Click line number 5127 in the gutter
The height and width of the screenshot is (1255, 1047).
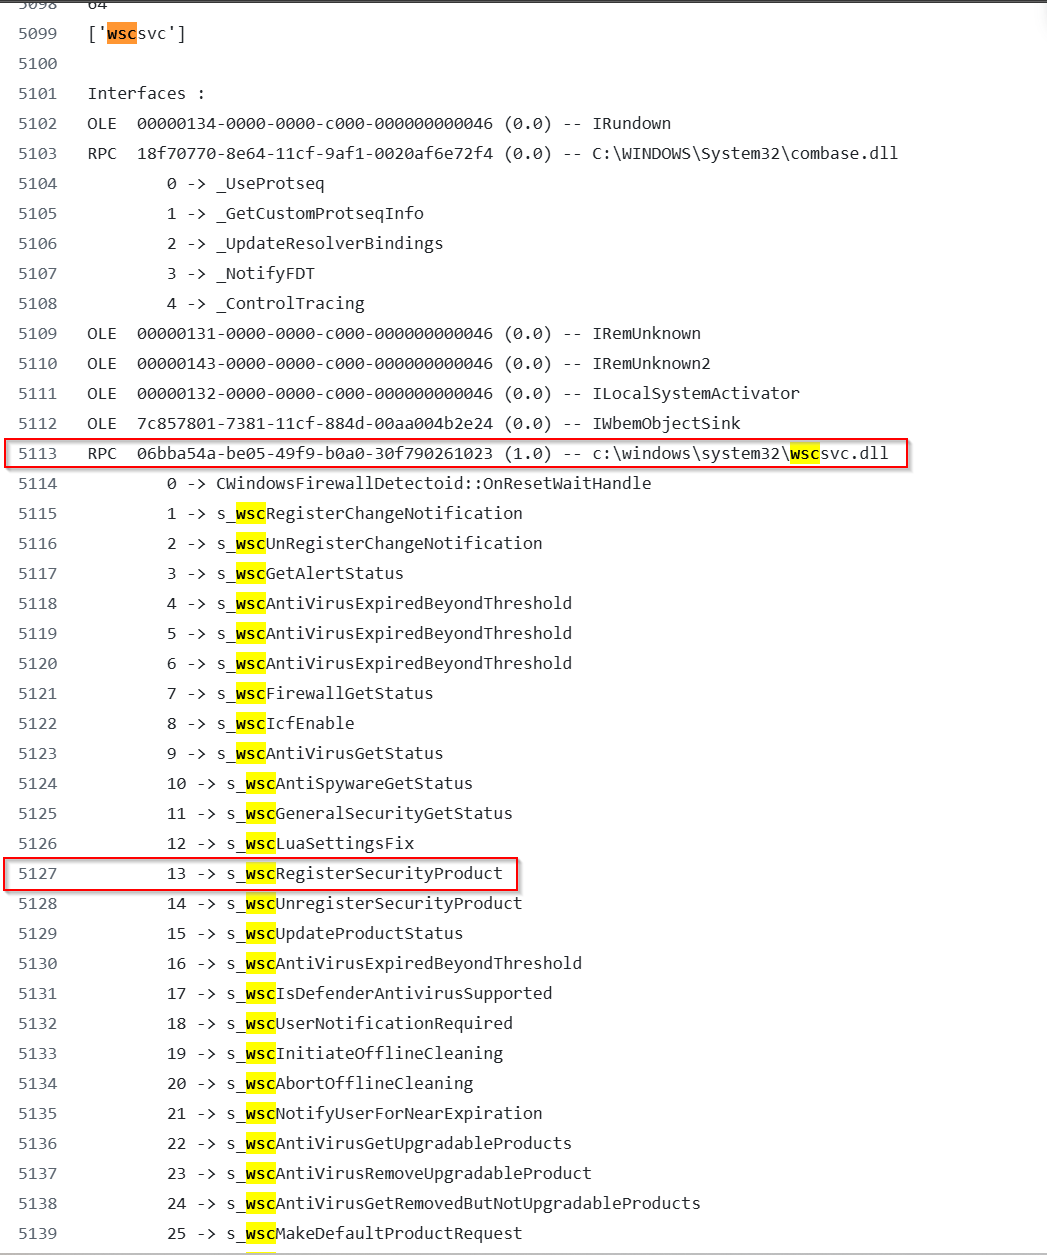coord(38,873)
